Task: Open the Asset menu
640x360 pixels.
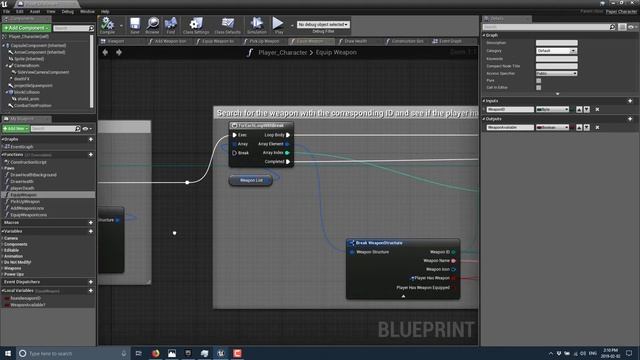Action: 35,11
